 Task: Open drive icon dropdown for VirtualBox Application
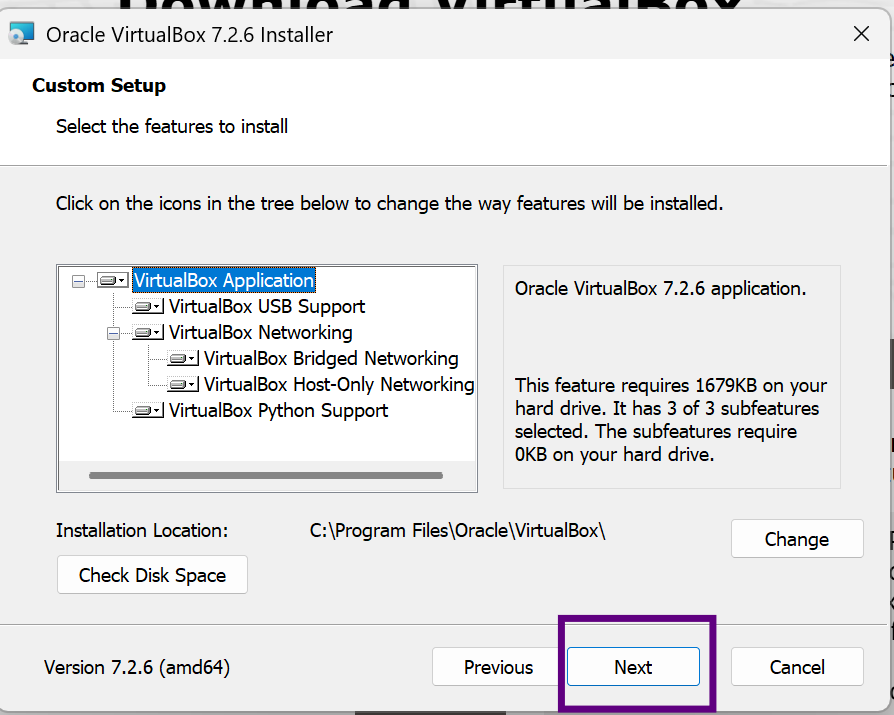(113, 281)
